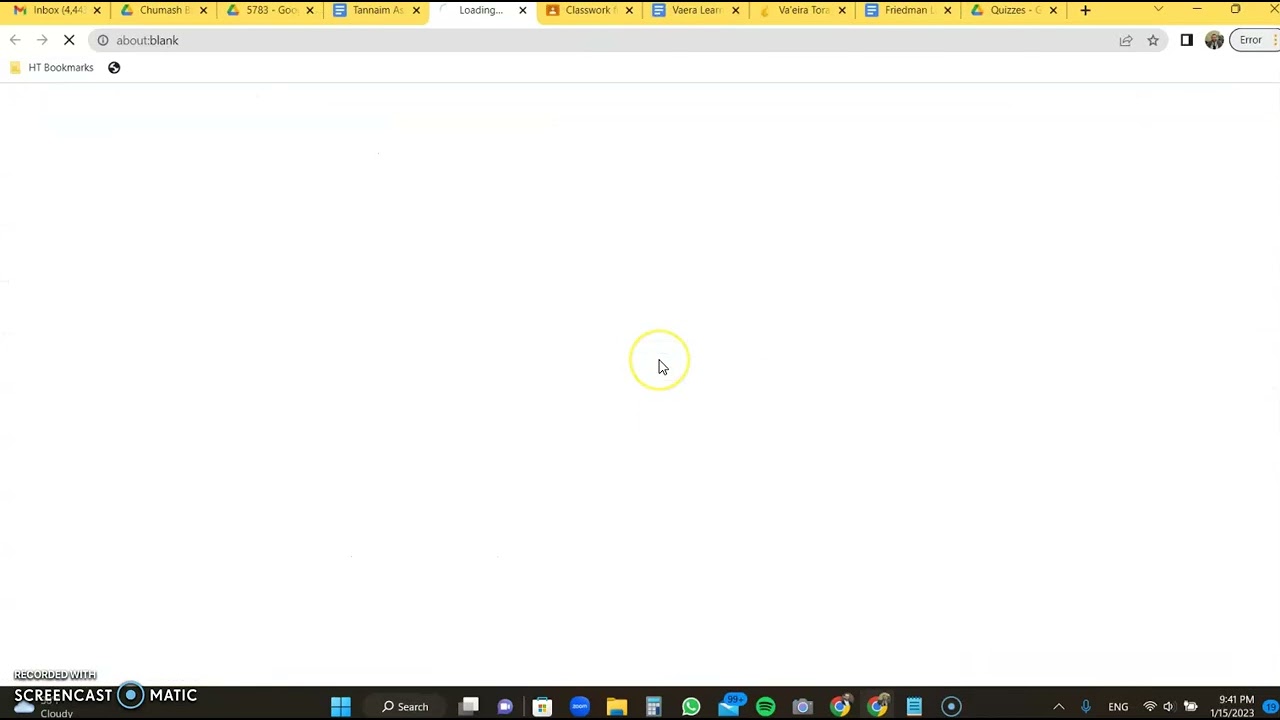Viewport: 1280px width, 720px height.
Task: Launch Microsoft Store from the taskbar
Action: coord(542,707)
